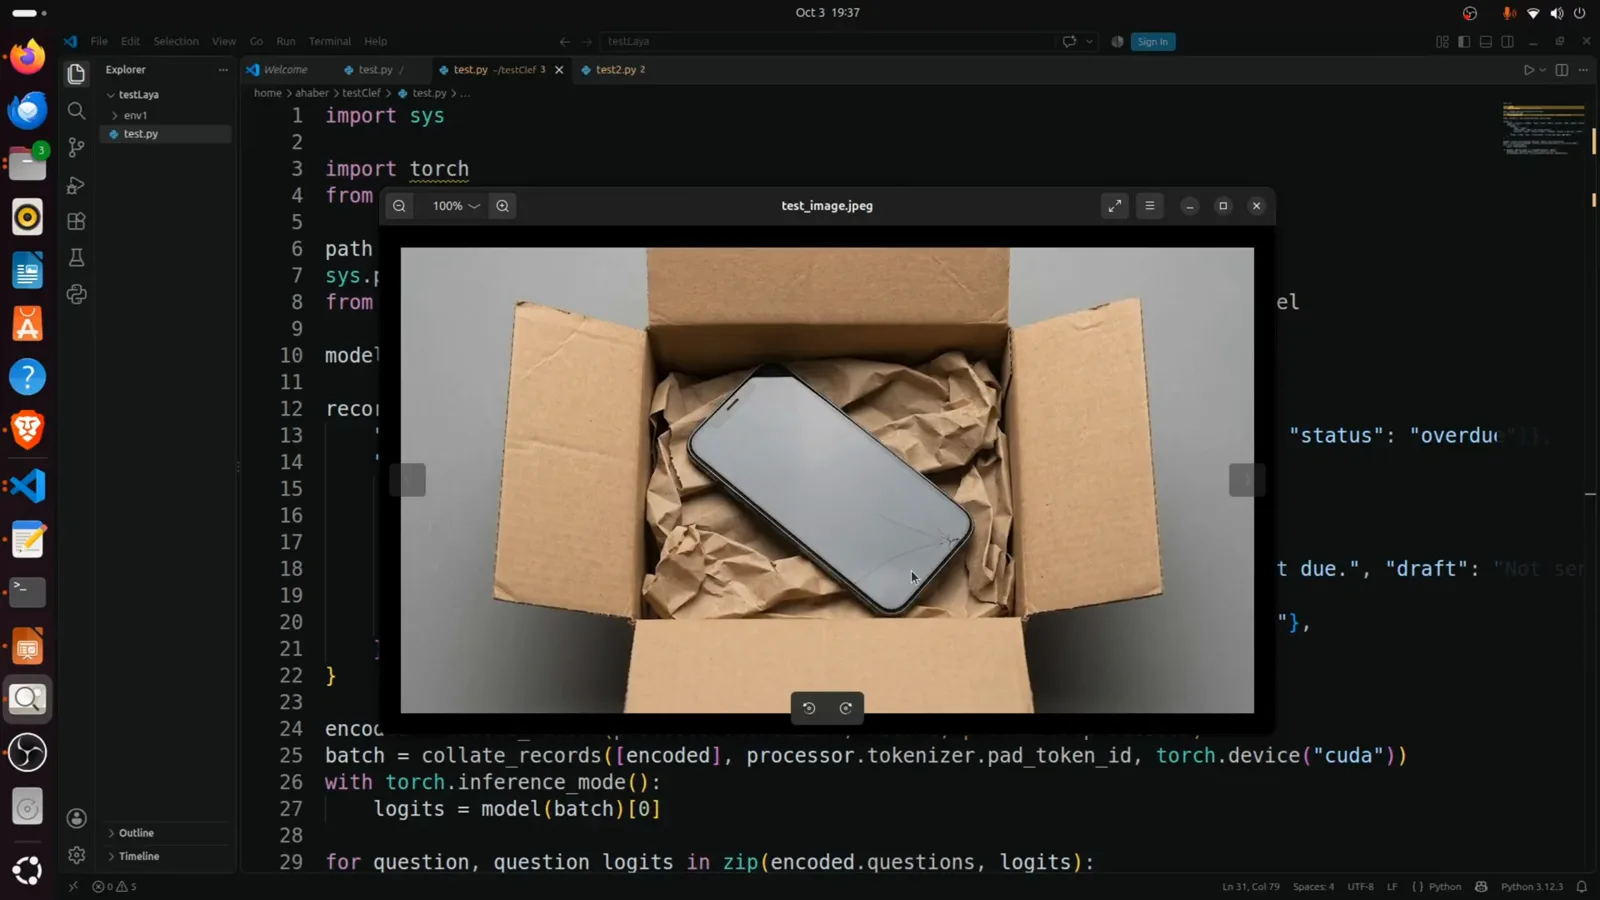Open the Python icon in the activity bar
The height and width of the screenshot is (900, 1600).
tap(76, 294)
